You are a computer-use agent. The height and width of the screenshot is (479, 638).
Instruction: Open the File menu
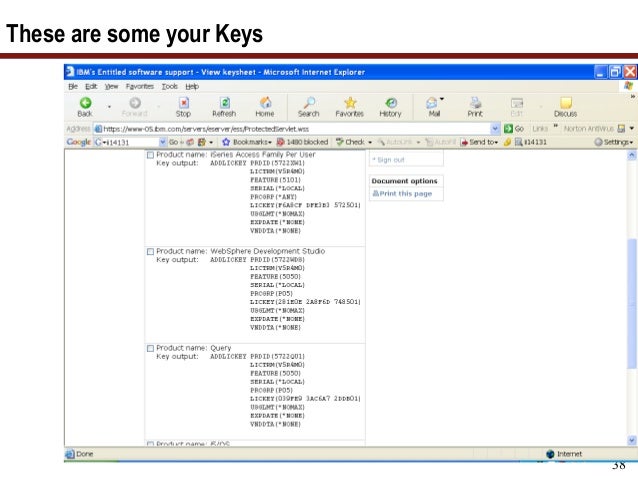[73, 86]
